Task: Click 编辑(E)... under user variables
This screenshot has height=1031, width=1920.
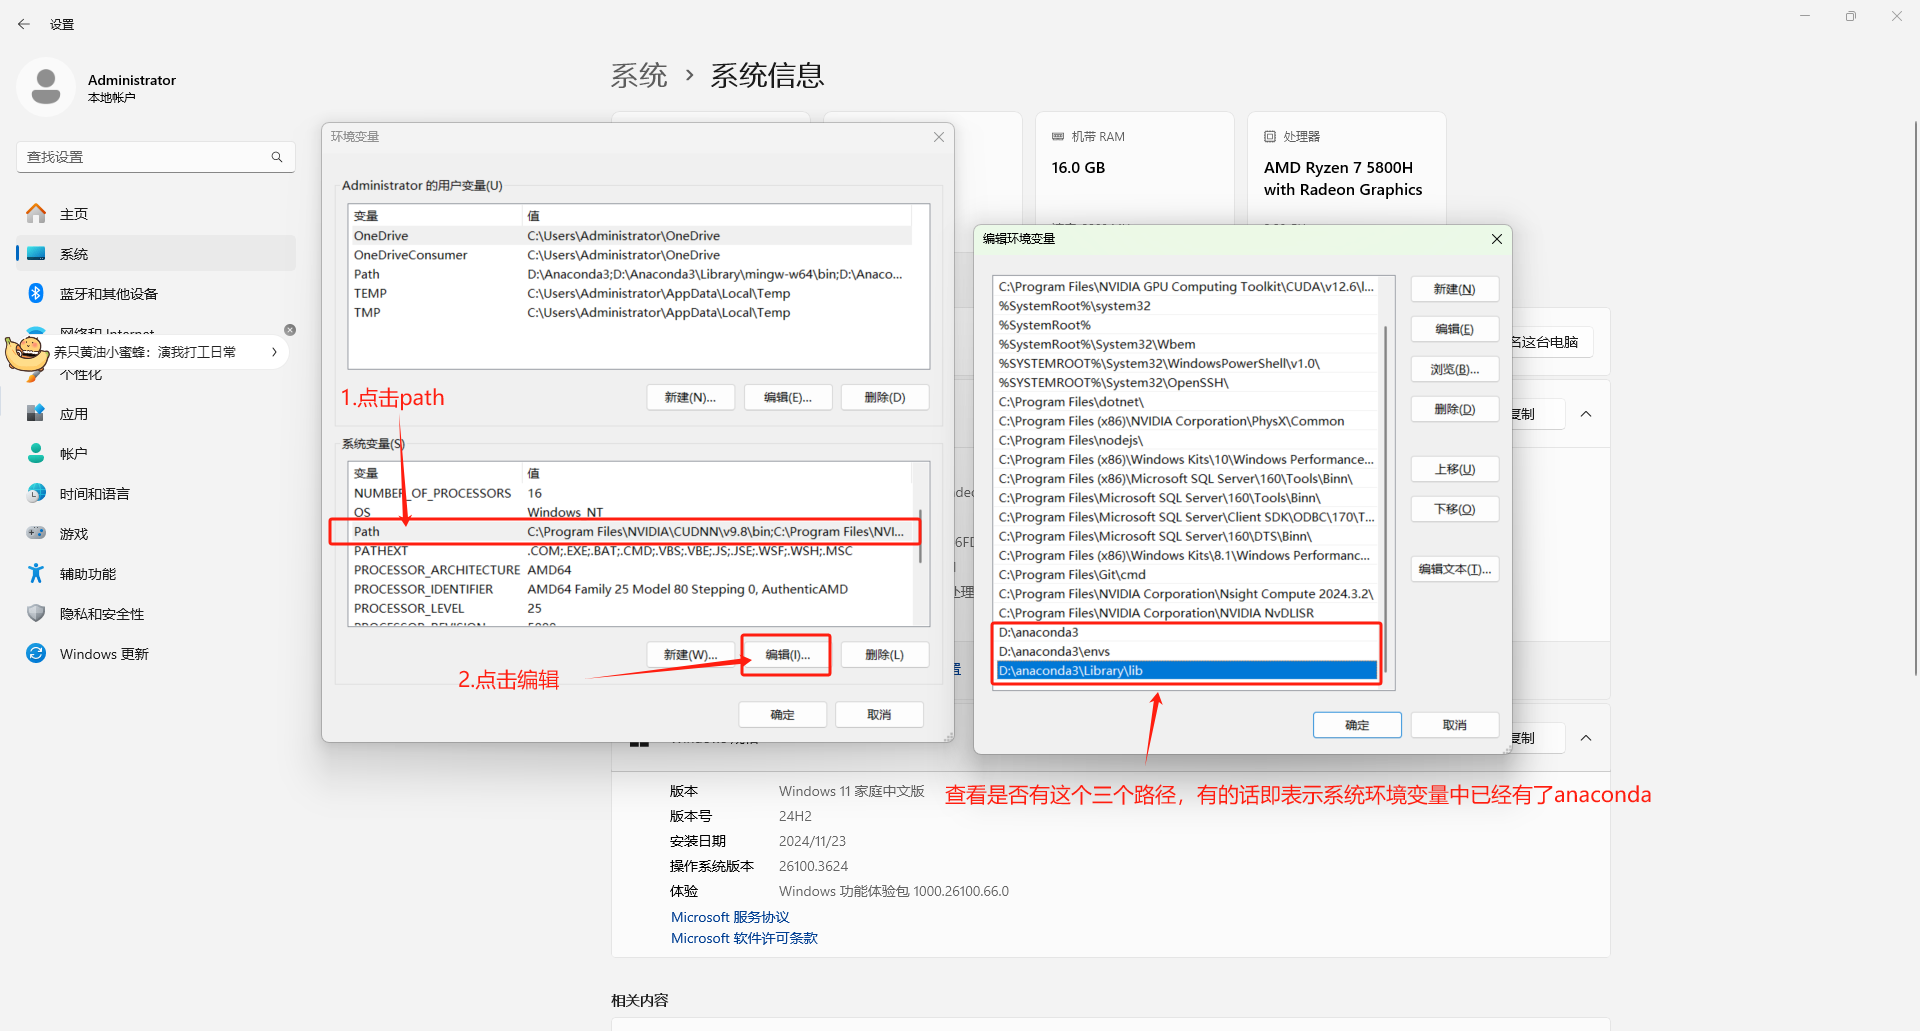Action: point(788,397)
